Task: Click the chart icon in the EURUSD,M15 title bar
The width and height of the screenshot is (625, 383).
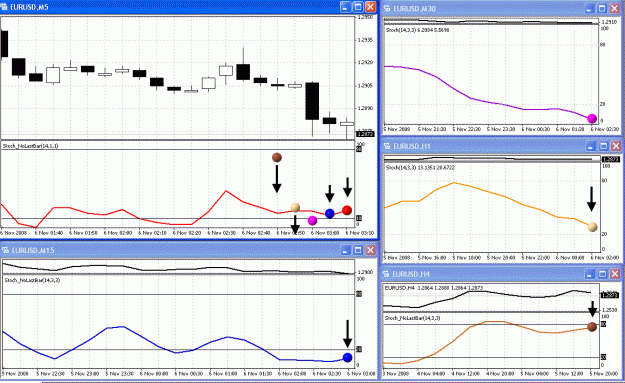Action: pyautogui.click(x=6, y=250)
